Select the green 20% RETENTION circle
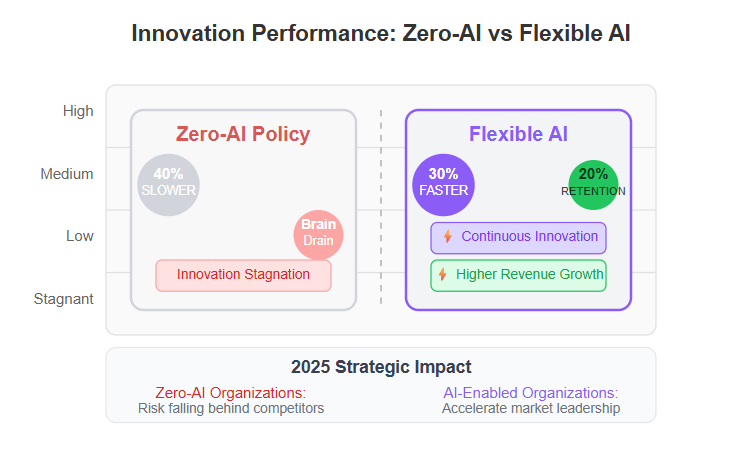The image size is (753, 473). click(593, 185)
